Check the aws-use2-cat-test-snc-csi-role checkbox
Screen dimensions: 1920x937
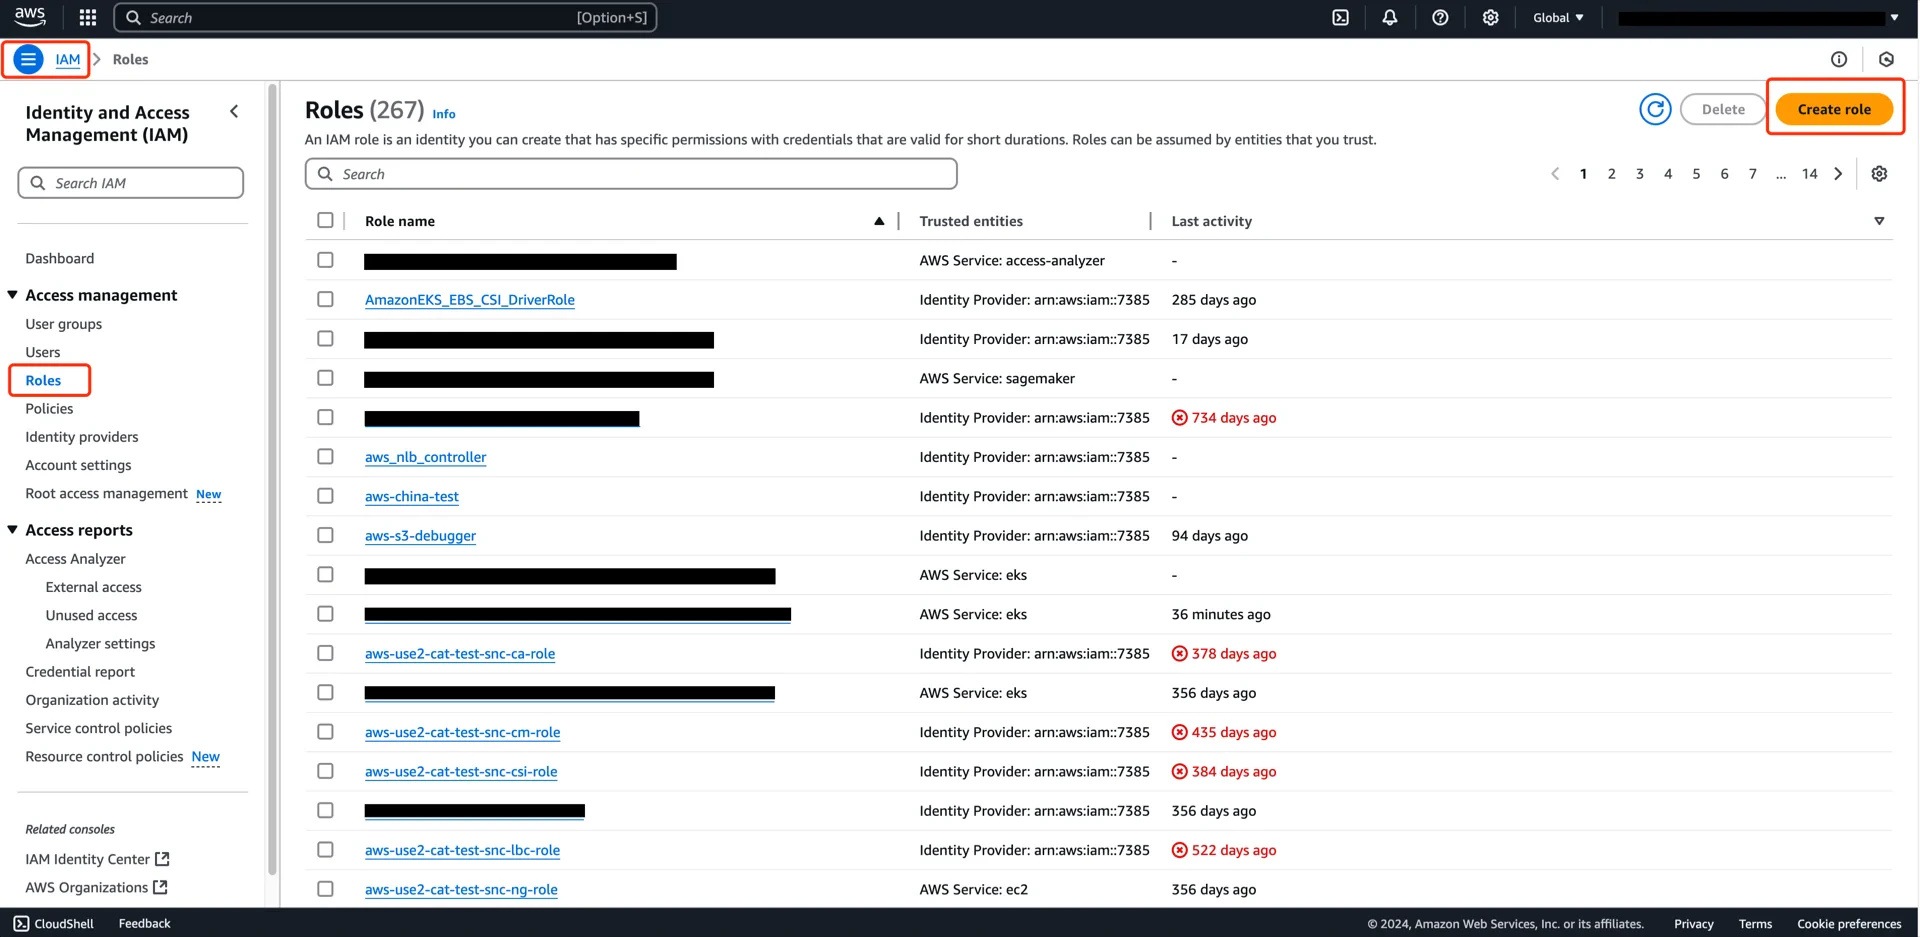pos(325,771)
